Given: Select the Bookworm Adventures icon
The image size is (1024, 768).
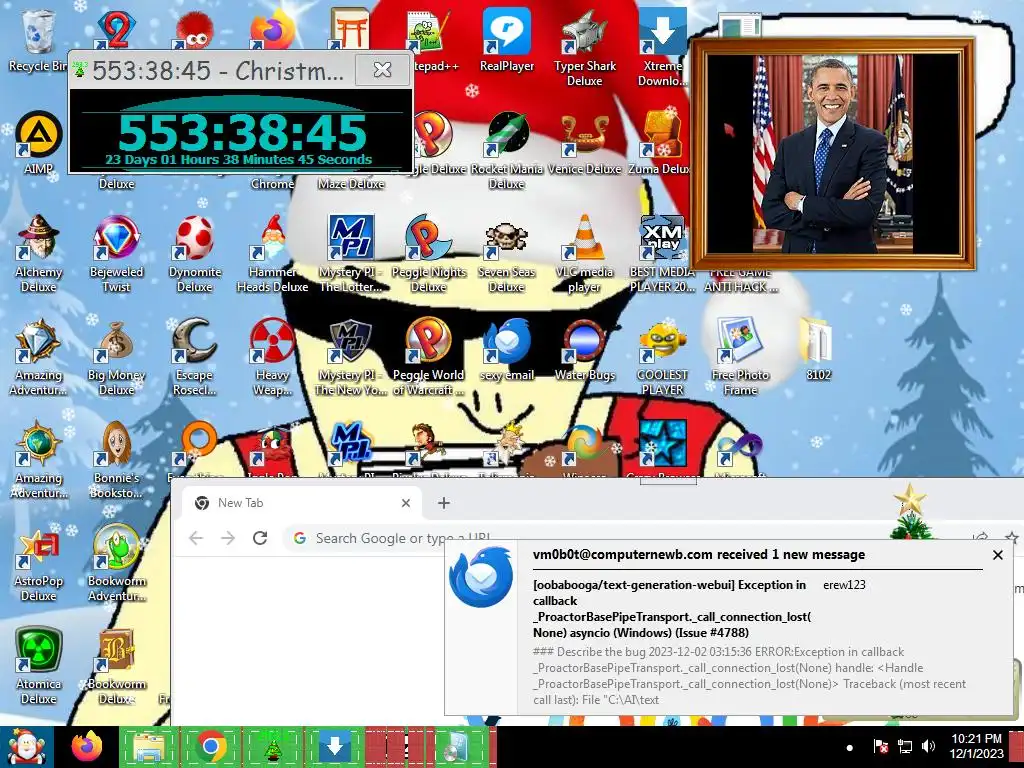Looking at the screenshot, I should pyautogui.click(x=116, y=563).
